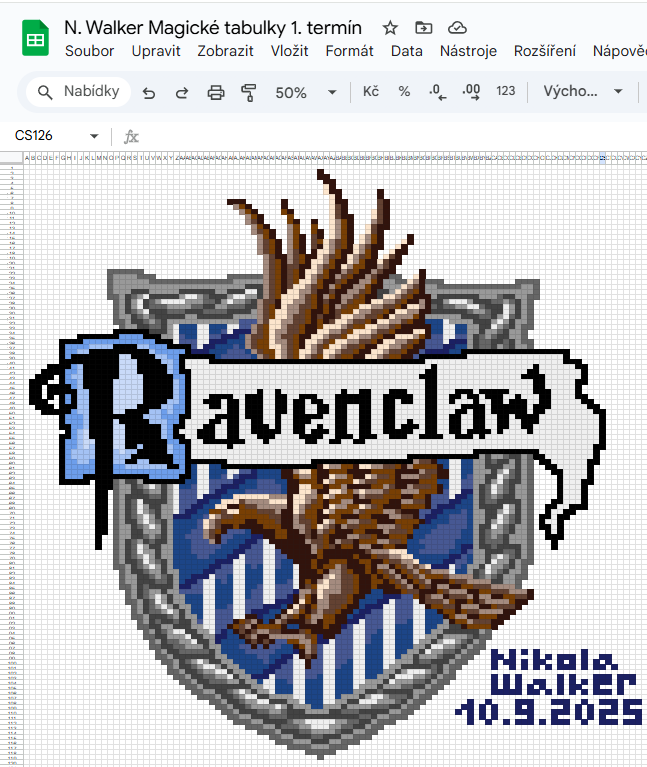Decrease decimal places icon
This screenshot has height=767, width=647.
pyautogui.click(x=437, y=91)
